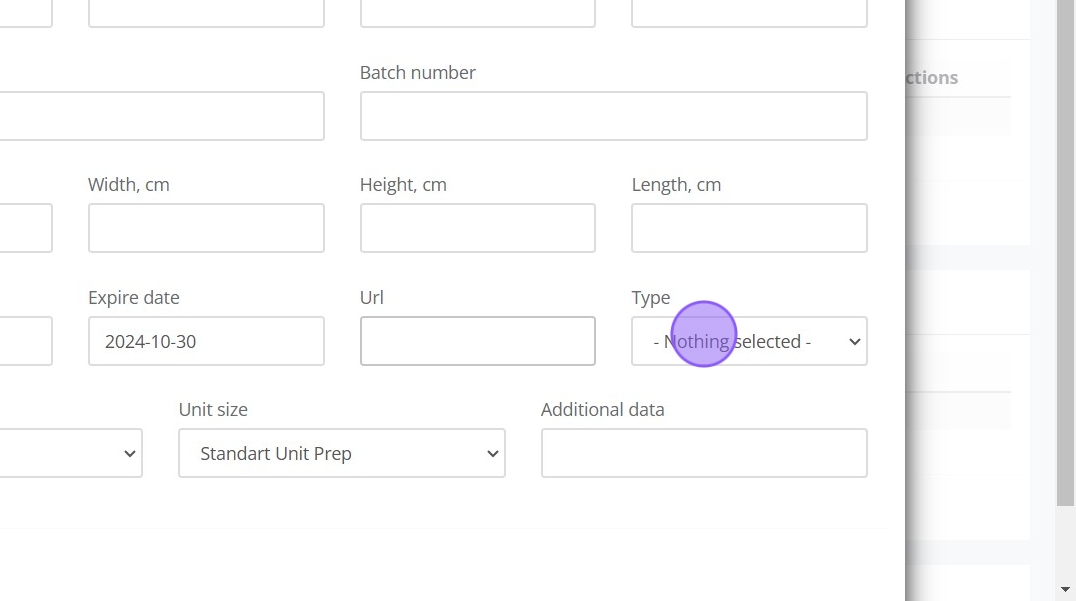Screen dimensions: 1076x601
Task: Click the page's vertical scrollbar thumb
Action: pyautogui.click(x=1066, y=250)
